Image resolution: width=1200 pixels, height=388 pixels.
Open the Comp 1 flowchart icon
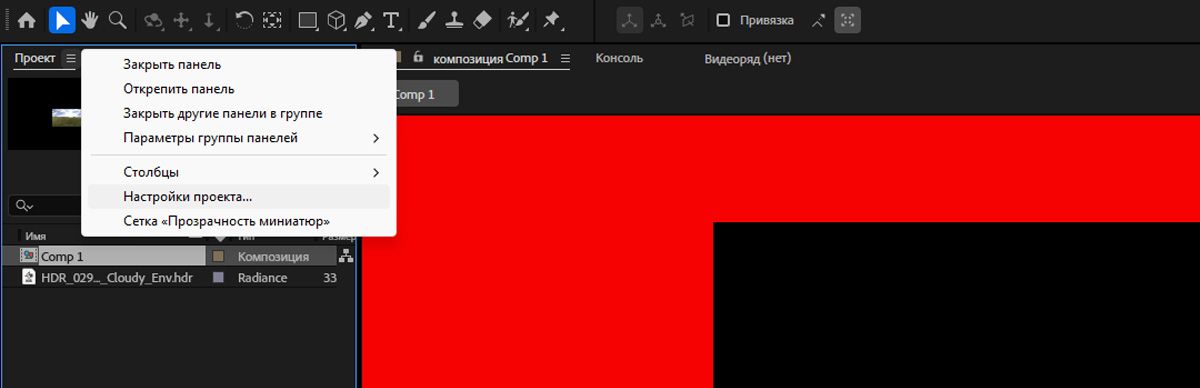[x=346, y=257]
